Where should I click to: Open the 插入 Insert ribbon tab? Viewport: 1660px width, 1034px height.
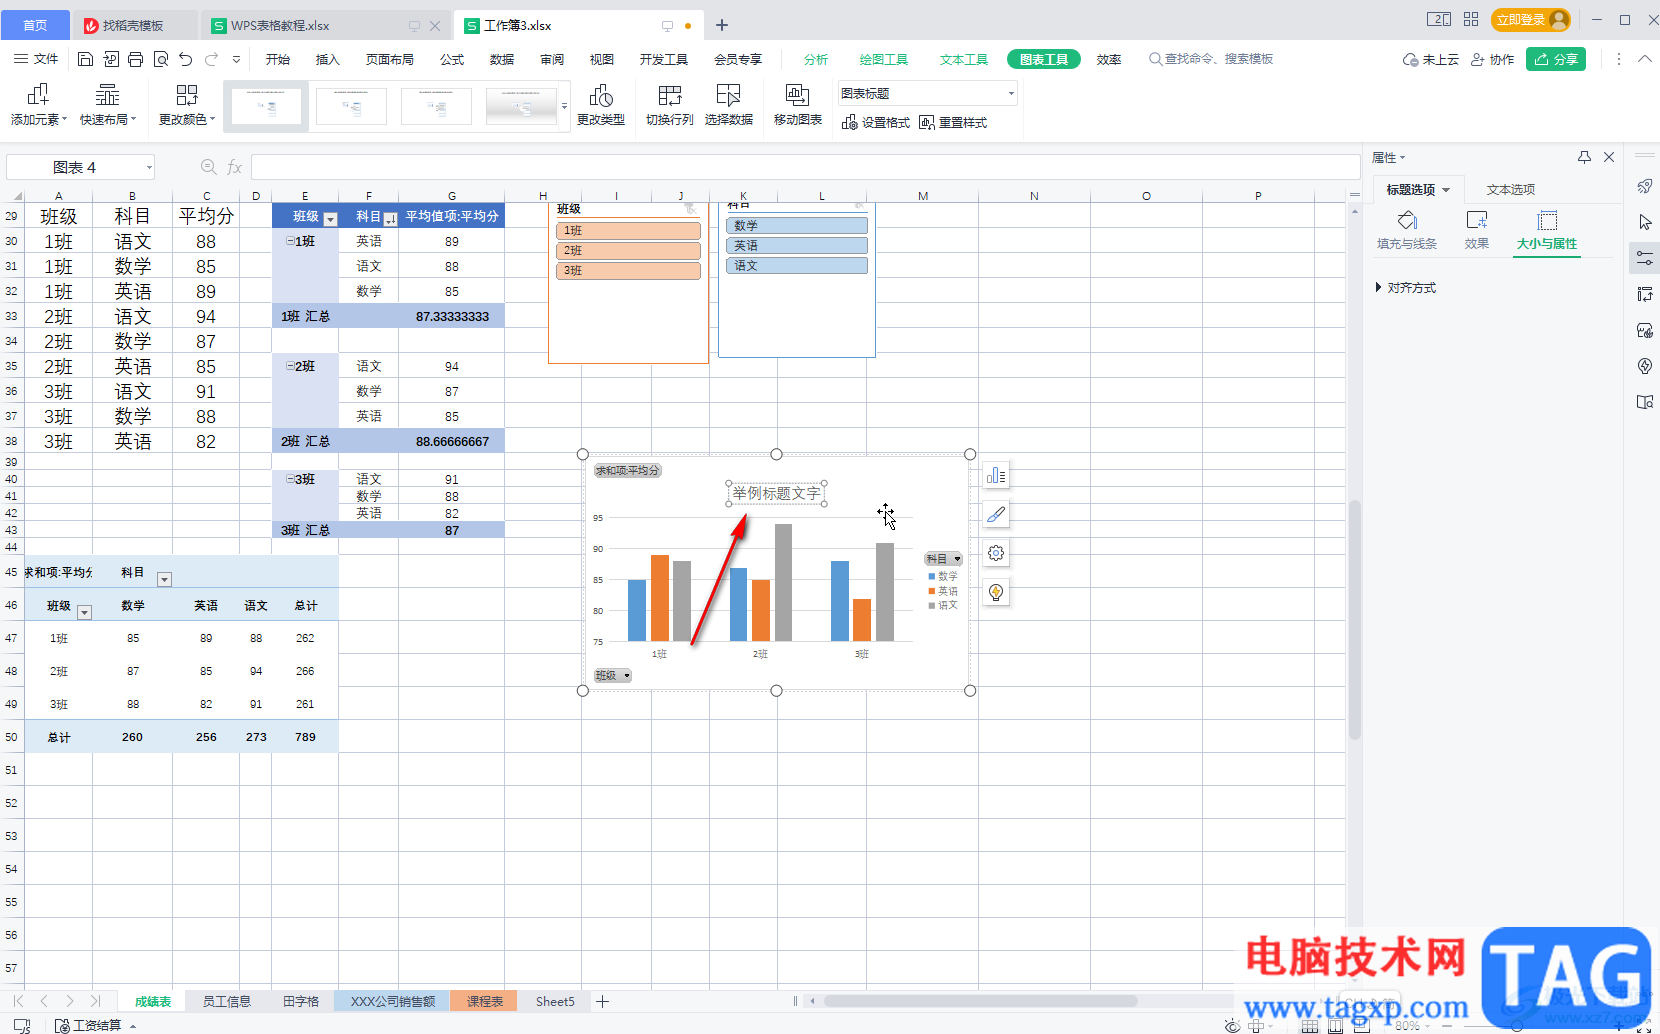(x=328, y=60)
